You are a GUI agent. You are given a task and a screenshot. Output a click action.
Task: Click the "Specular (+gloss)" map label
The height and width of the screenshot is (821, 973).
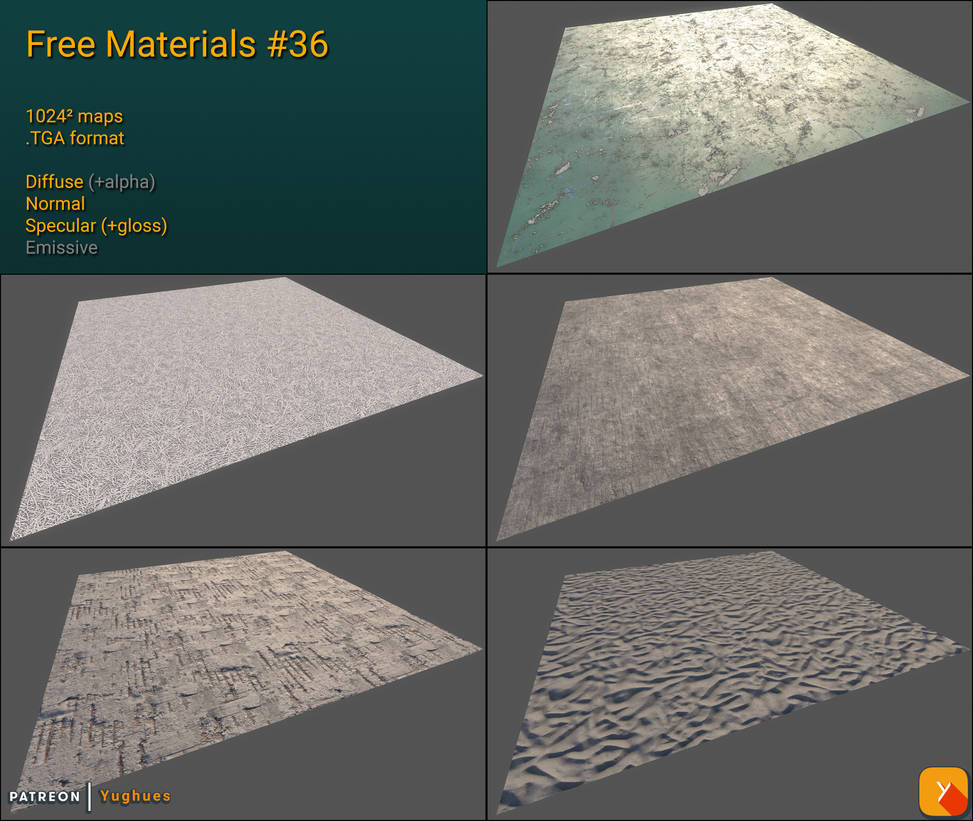tap(96, 226)
